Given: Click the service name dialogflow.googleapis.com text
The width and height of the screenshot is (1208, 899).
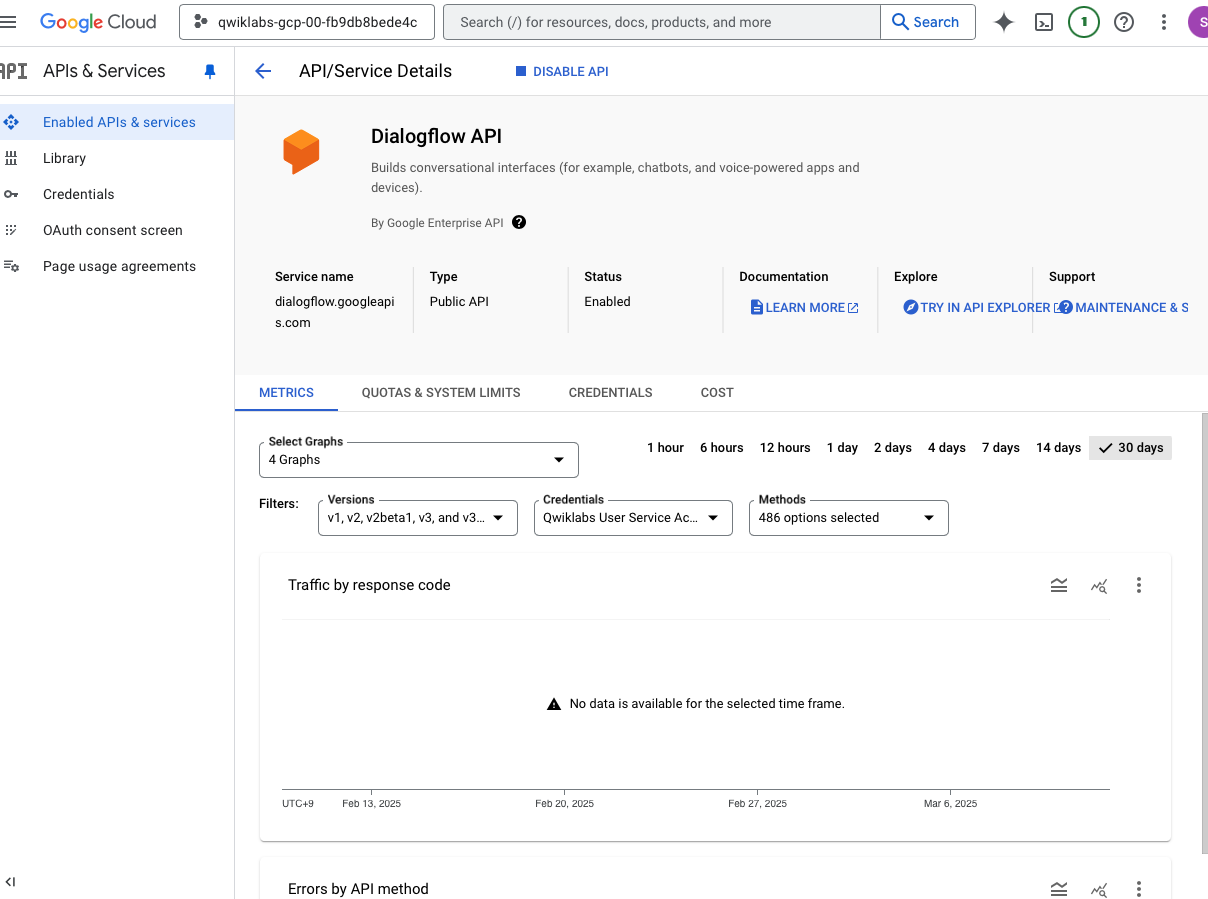Looking at the screenshot, I should (335, 312).
